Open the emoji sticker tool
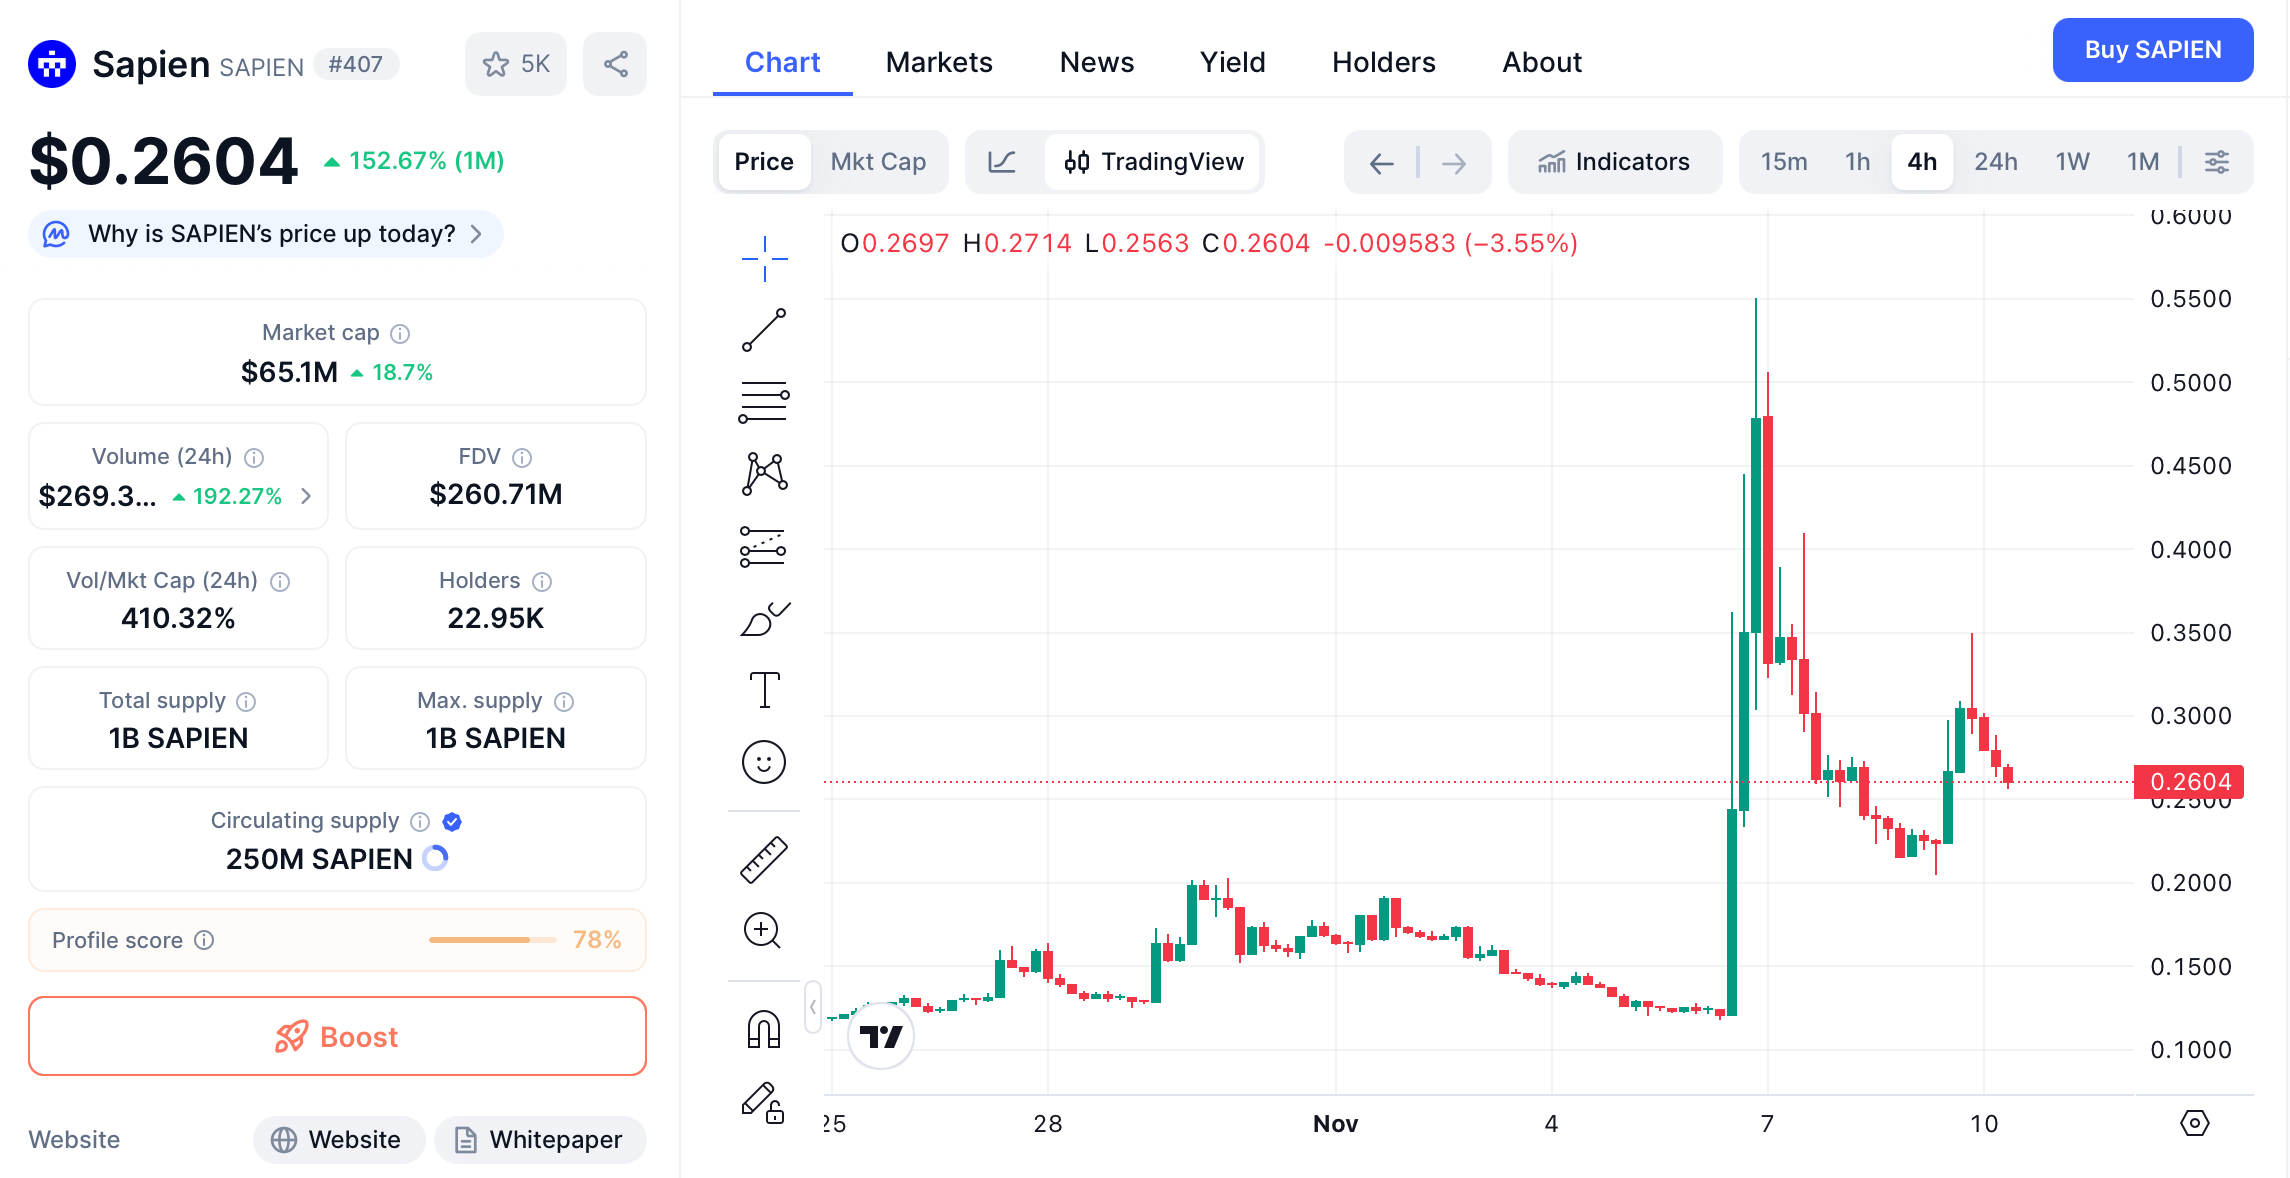This screenshot has width=2290, height=1178. 763,762
